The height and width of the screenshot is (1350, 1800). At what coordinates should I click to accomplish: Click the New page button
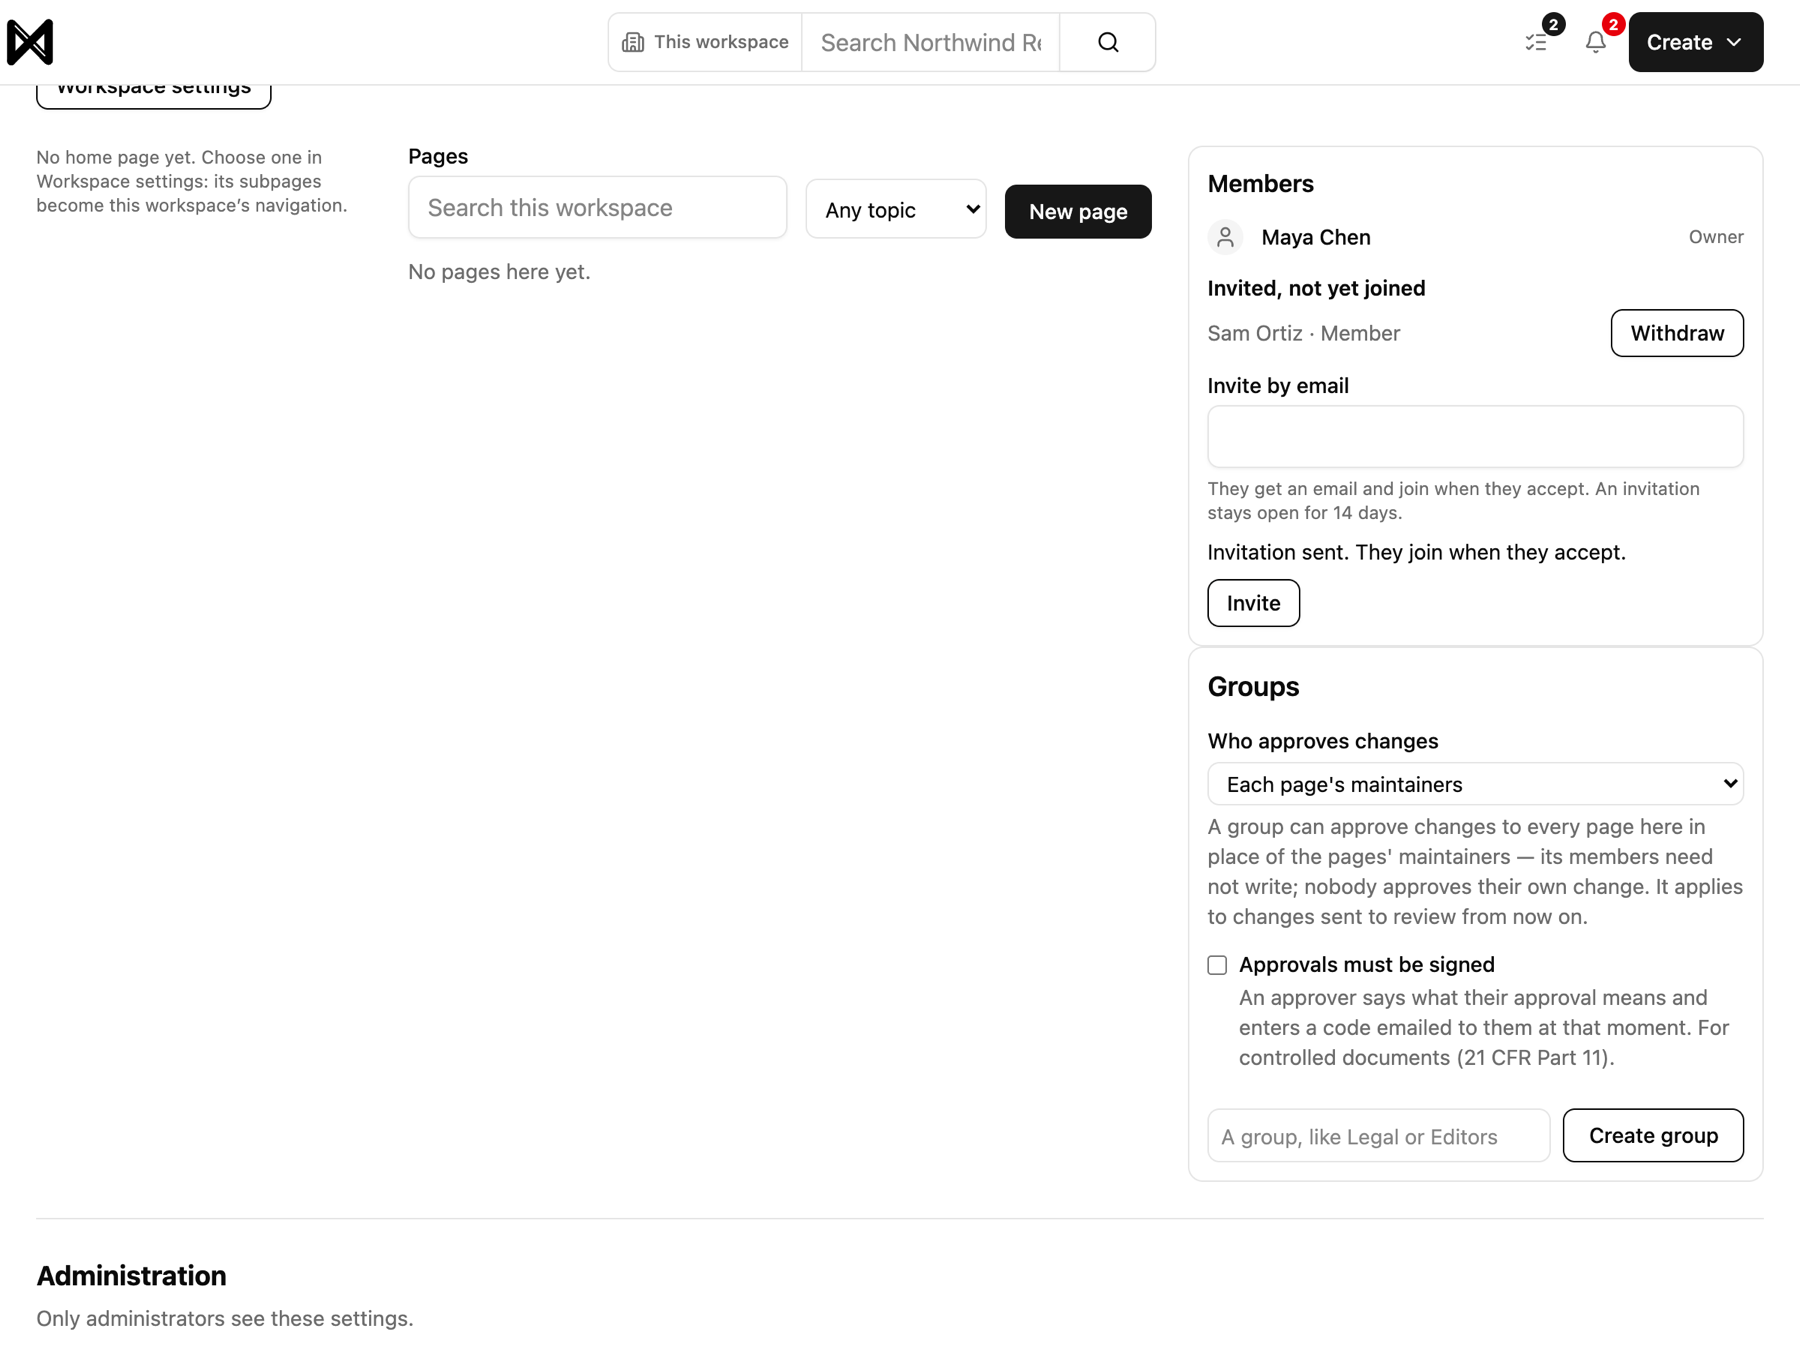click(1078, 211)
